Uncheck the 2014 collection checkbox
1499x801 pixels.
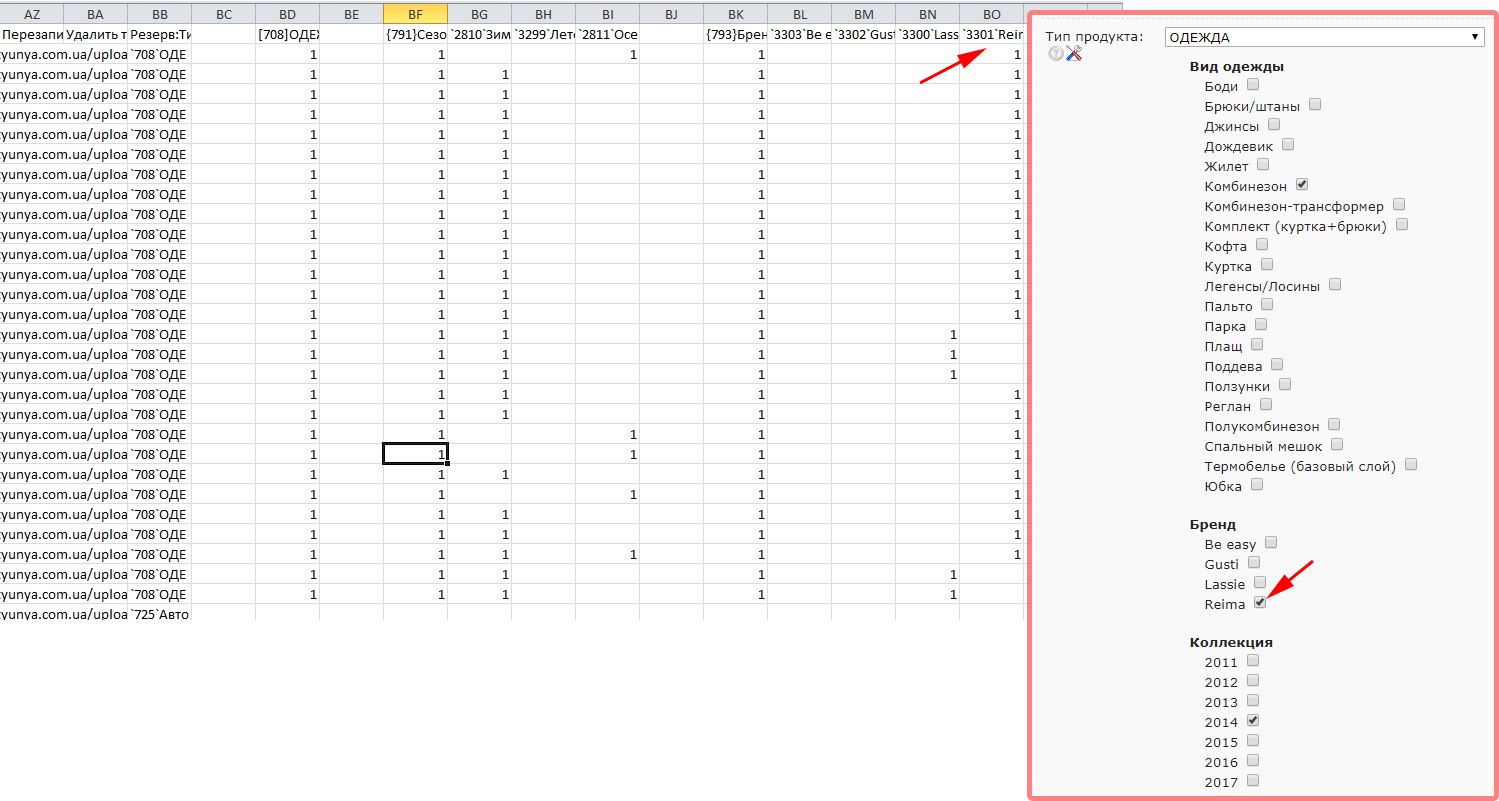1253,721
